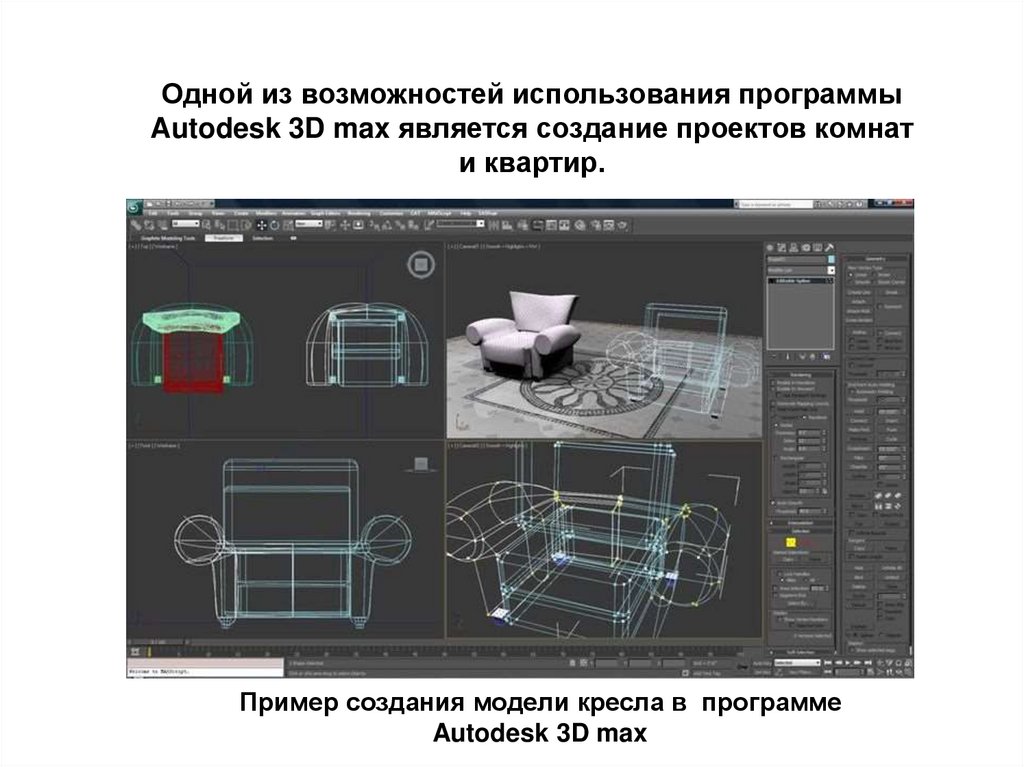Click the time slider on the timeline
This screenshot has width=1024, height=767.
[x=159, y=642]
